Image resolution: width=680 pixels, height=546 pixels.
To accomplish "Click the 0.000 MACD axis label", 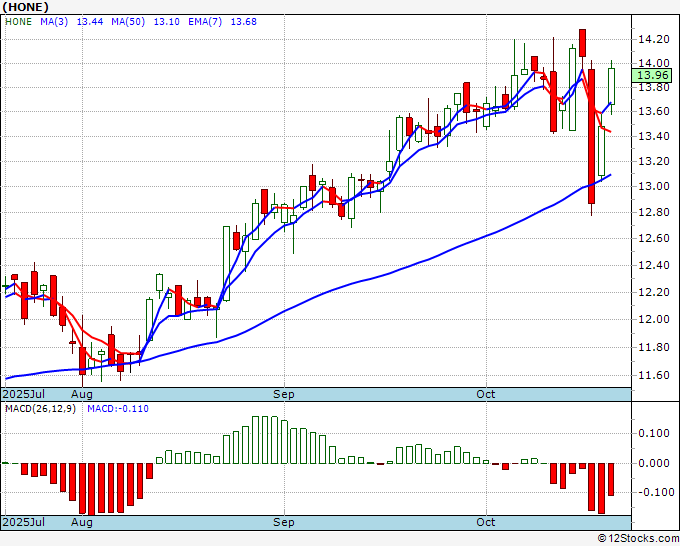I will 654,463.
